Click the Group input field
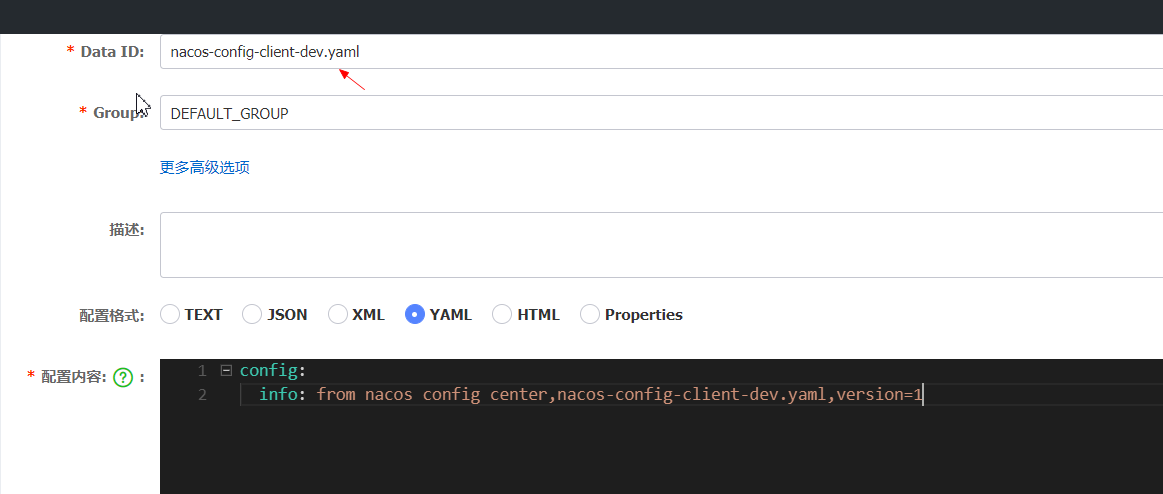This screenshot has width=1163, height=494. (x=662, y=113)
